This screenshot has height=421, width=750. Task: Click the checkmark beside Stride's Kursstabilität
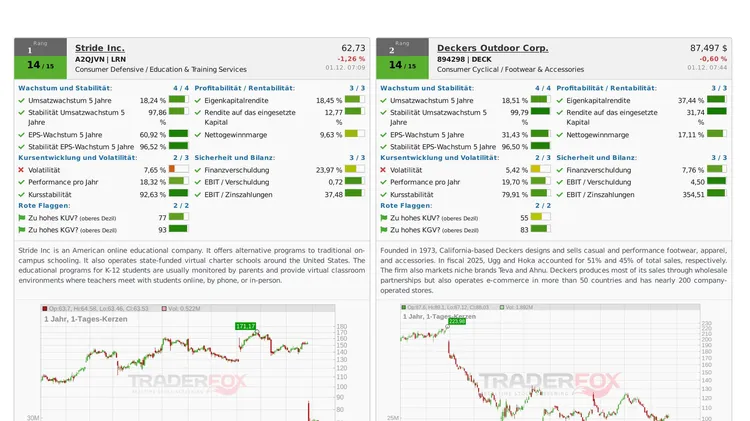(22, 194)
